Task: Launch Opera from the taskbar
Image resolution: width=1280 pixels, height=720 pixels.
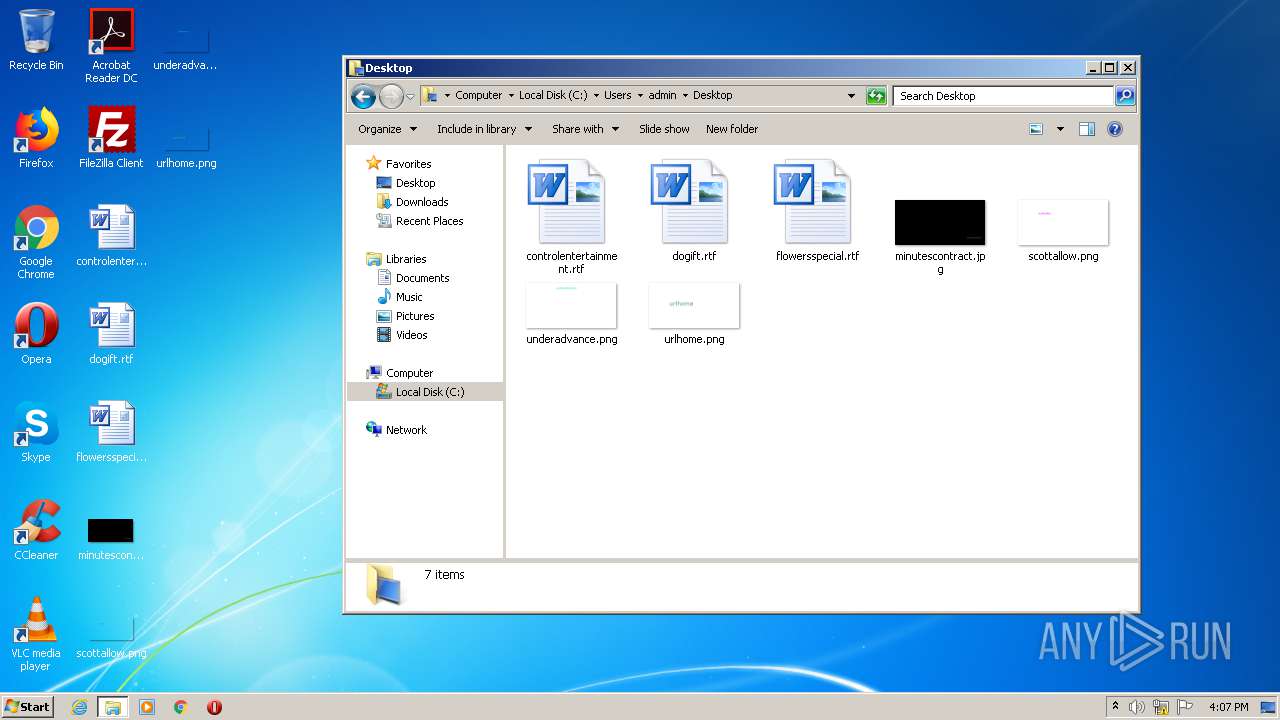Action: [x=214, y=707]
